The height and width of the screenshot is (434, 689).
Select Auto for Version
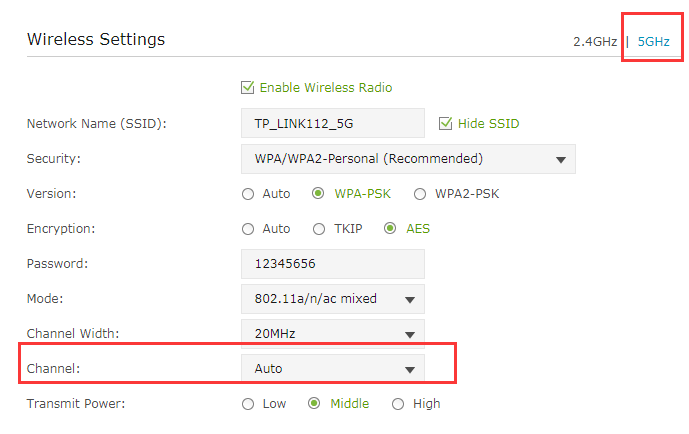pos(248,194)
